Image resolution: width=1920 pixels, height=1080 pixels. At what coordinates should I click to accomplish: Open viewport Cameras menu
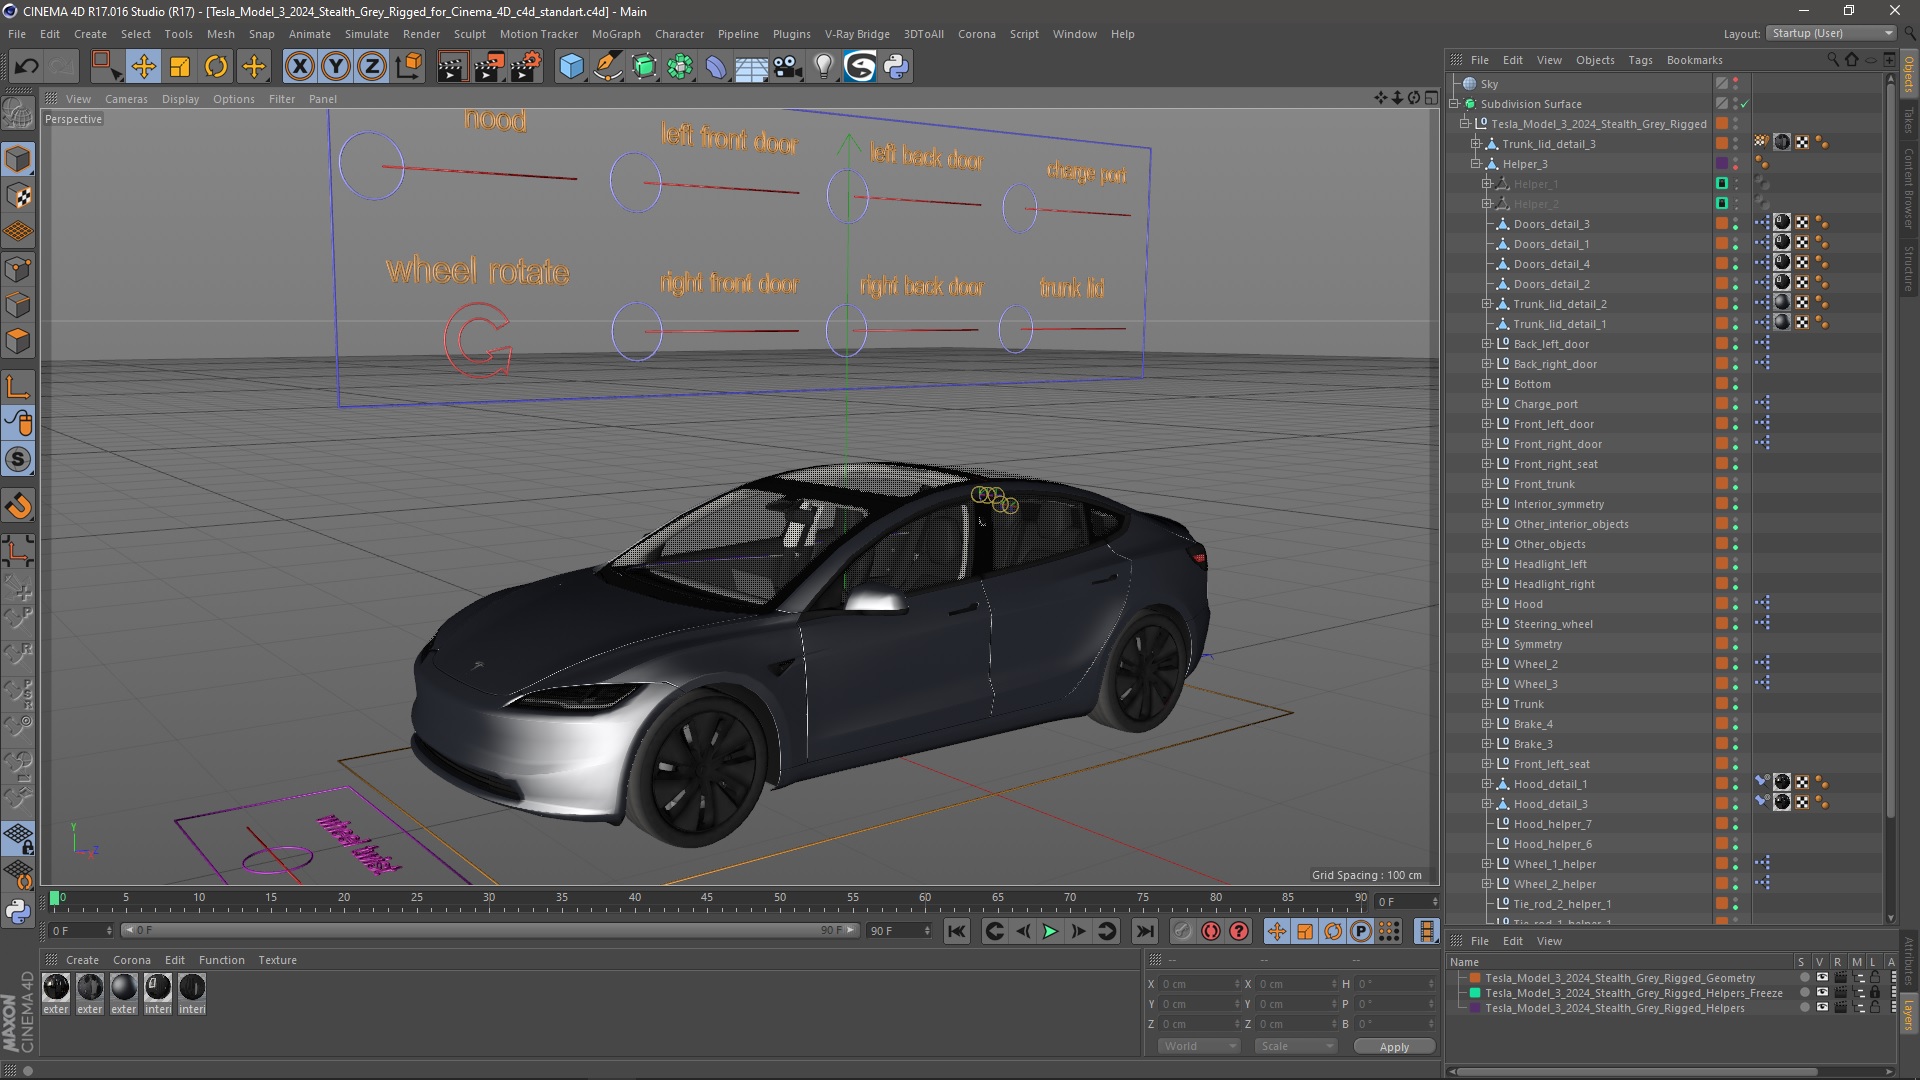[x=126, y=99]
